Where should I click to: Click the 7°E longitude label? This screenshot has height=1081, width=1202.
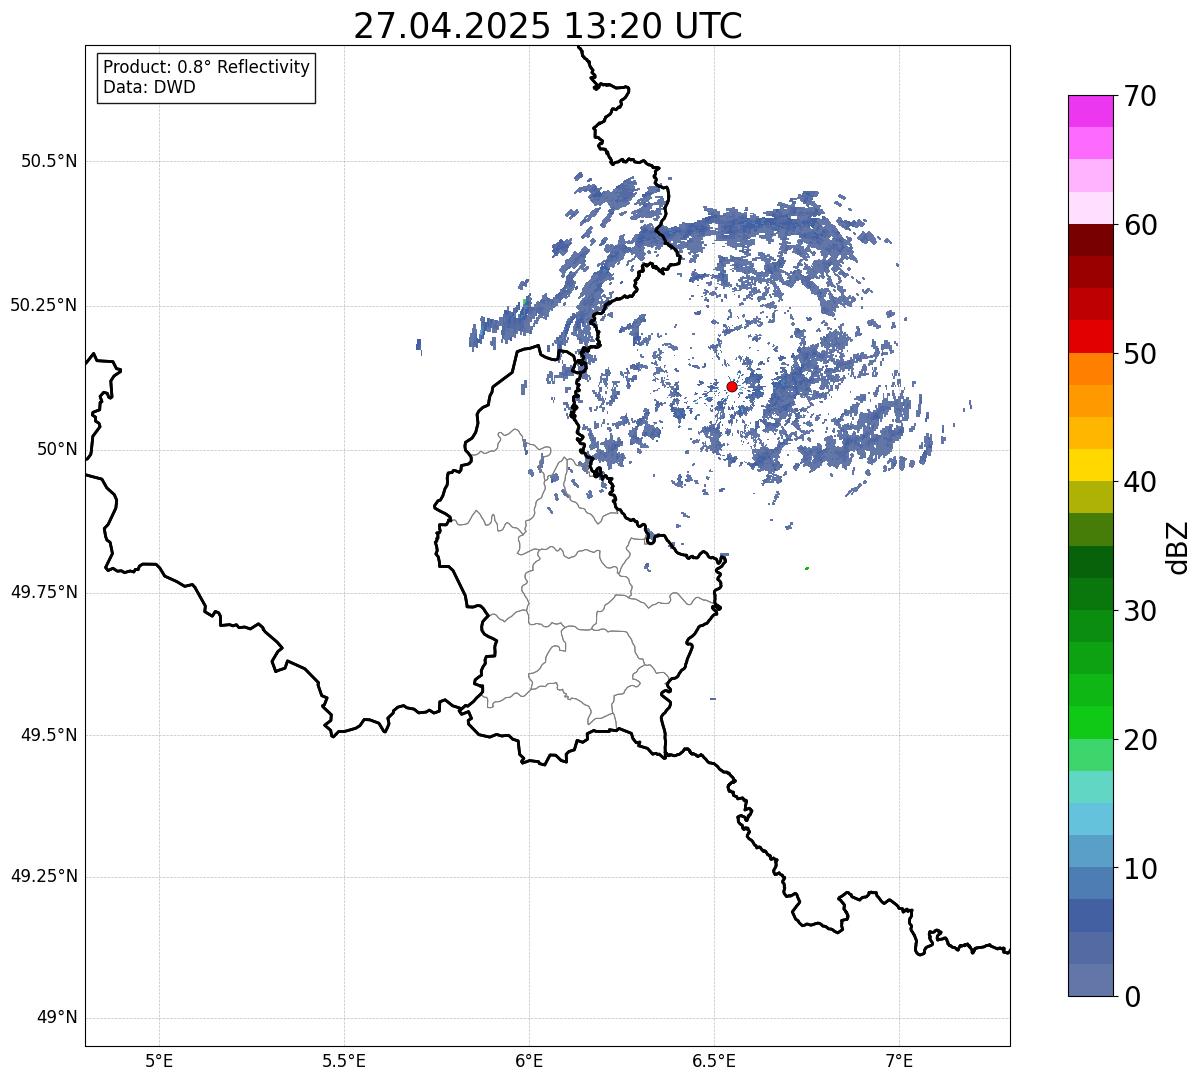(899, 1061)
